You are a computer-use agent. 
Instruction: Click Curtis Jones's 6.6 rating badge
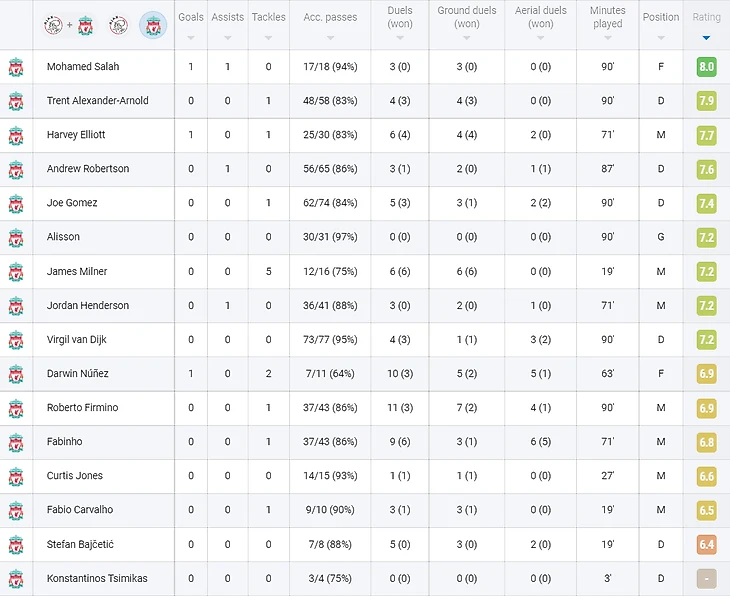point(706,476)
